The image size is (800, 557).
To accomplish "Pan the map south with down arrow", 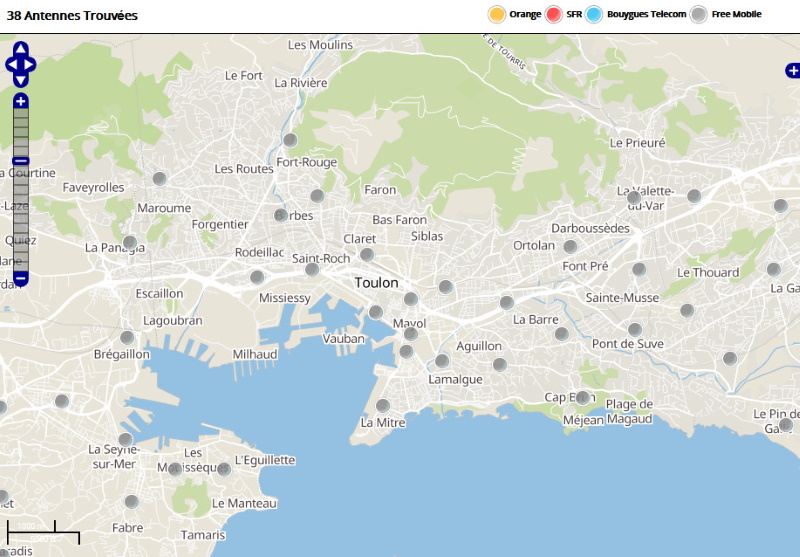I will point(20,80).
